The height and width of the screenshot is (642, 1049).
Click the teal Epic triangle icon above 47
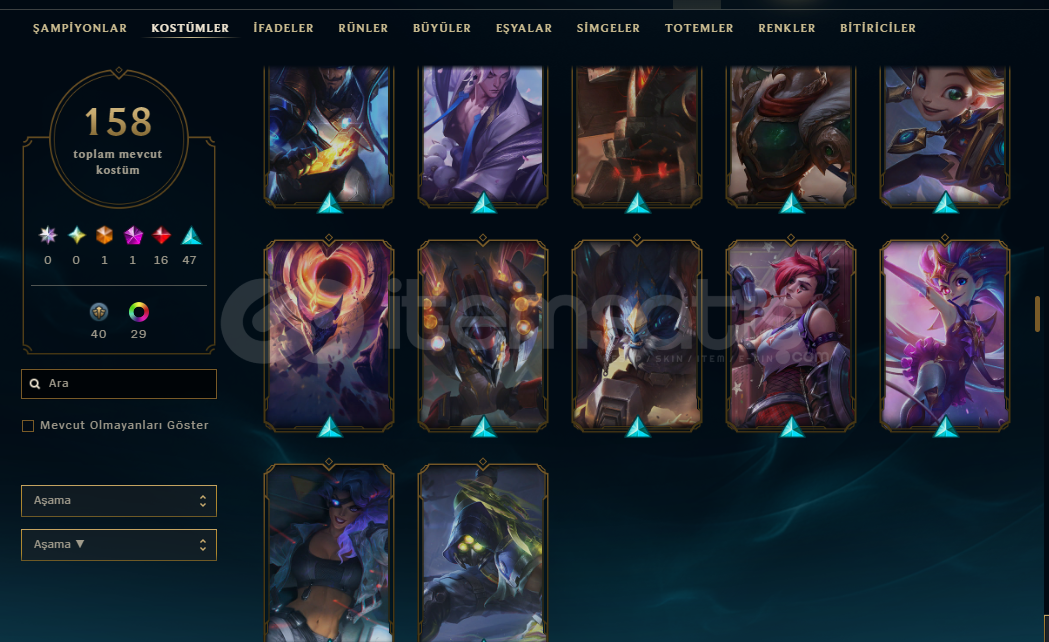191,235
